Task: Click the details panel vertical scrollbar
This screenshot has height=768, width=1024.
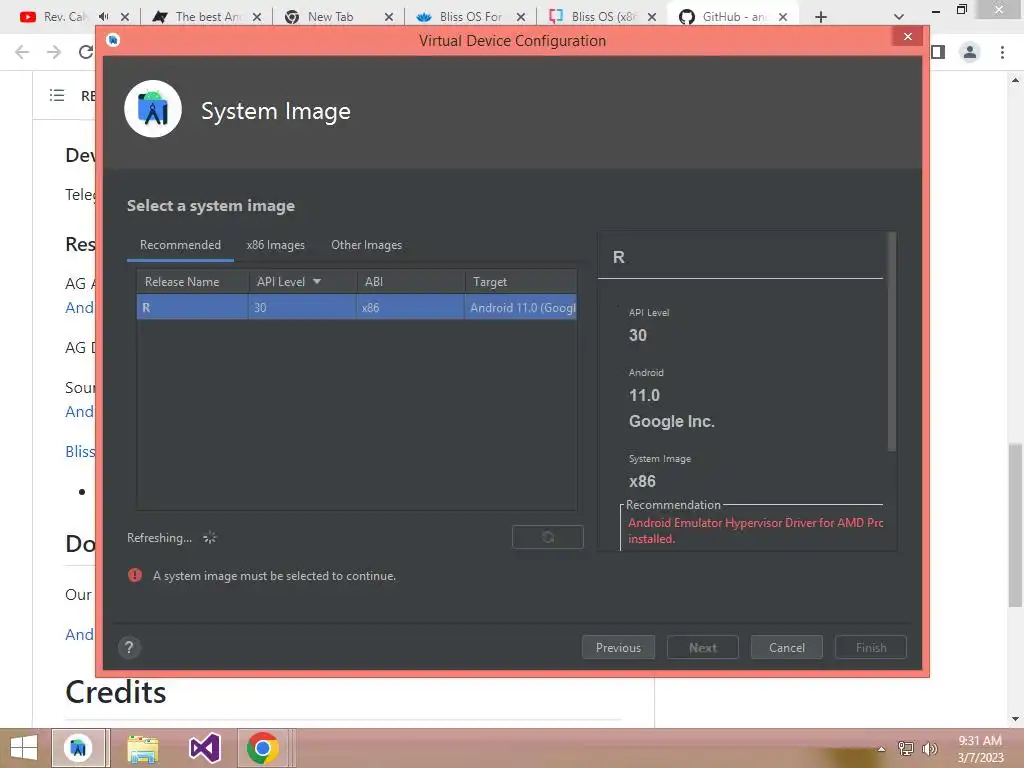Action: [x=891, y=342]
